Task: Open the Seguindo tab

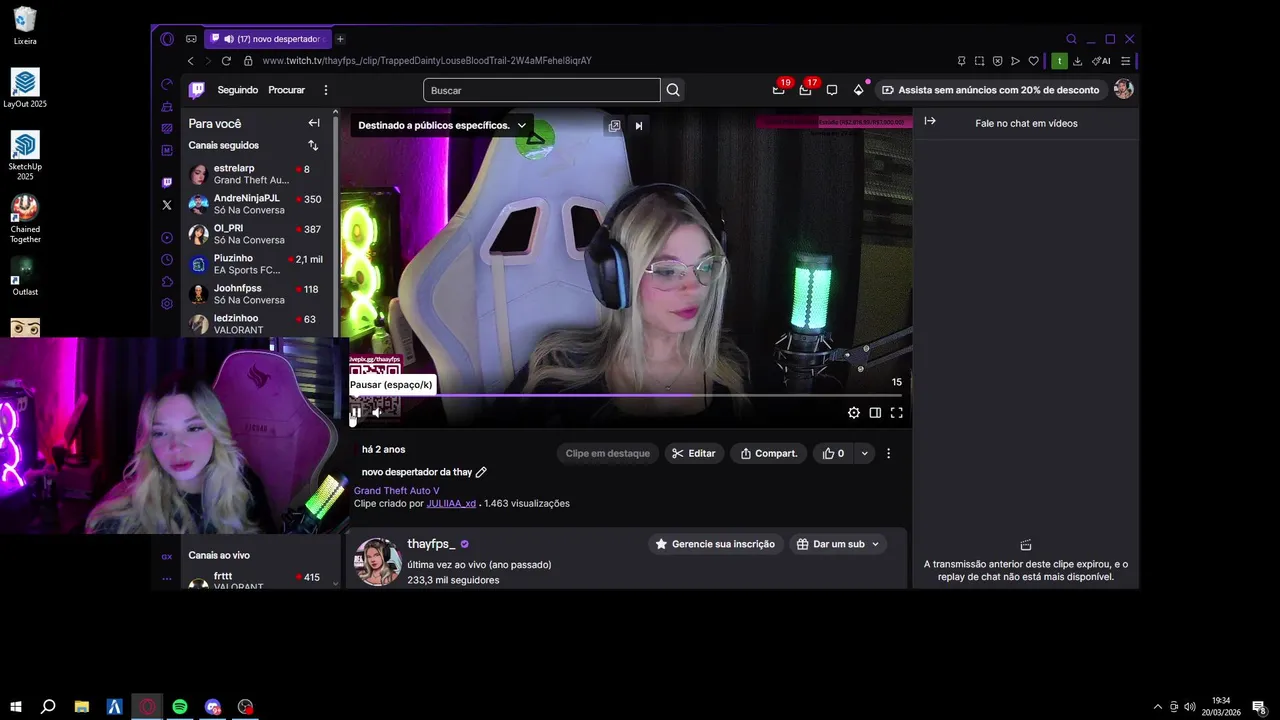Action: pyautogui.click(x=237, y=90)
